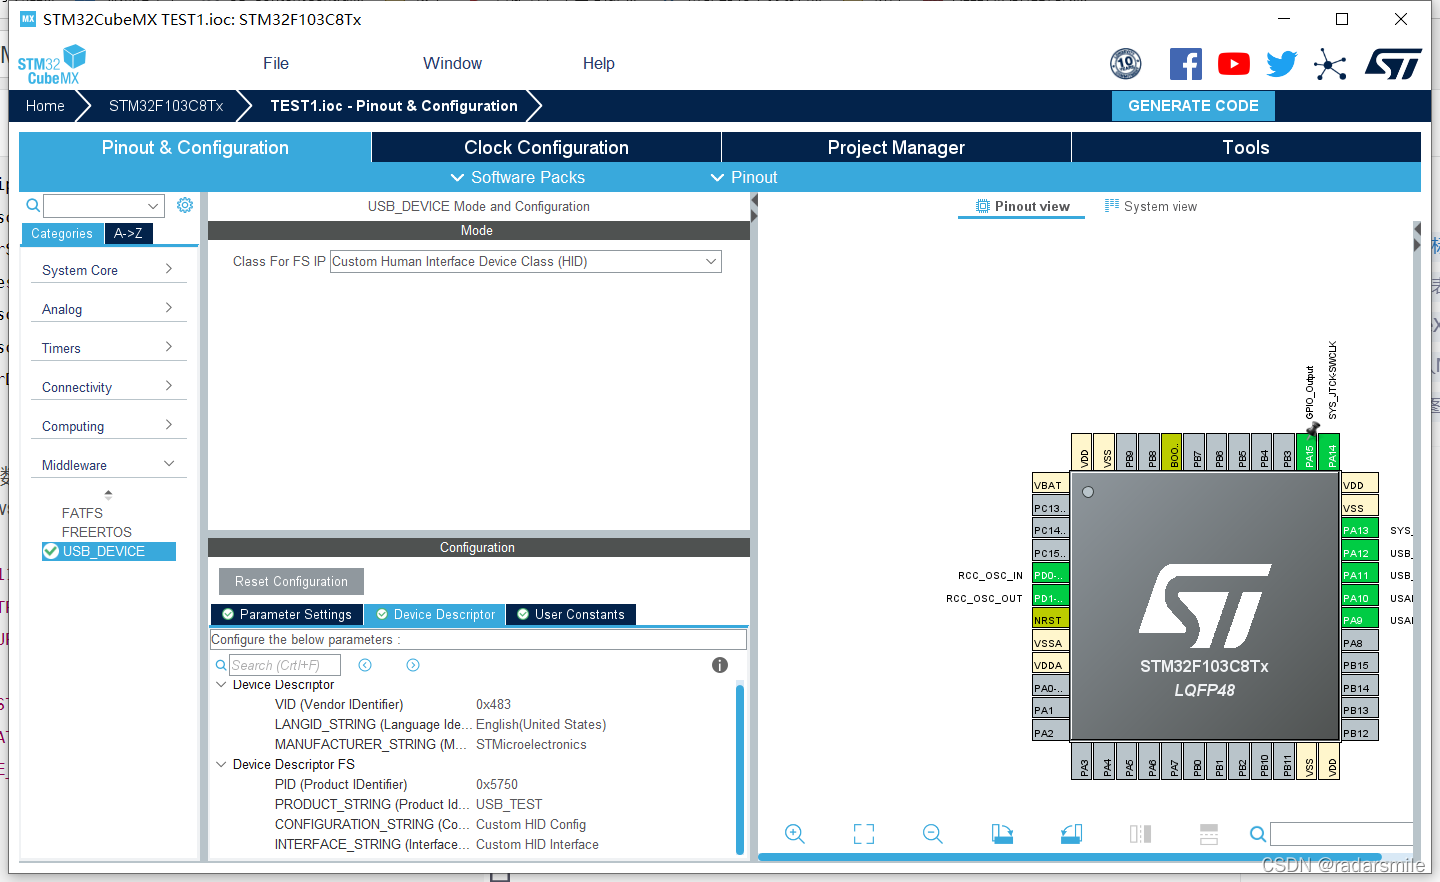Zoom in on the pinout view

(794, 833)
